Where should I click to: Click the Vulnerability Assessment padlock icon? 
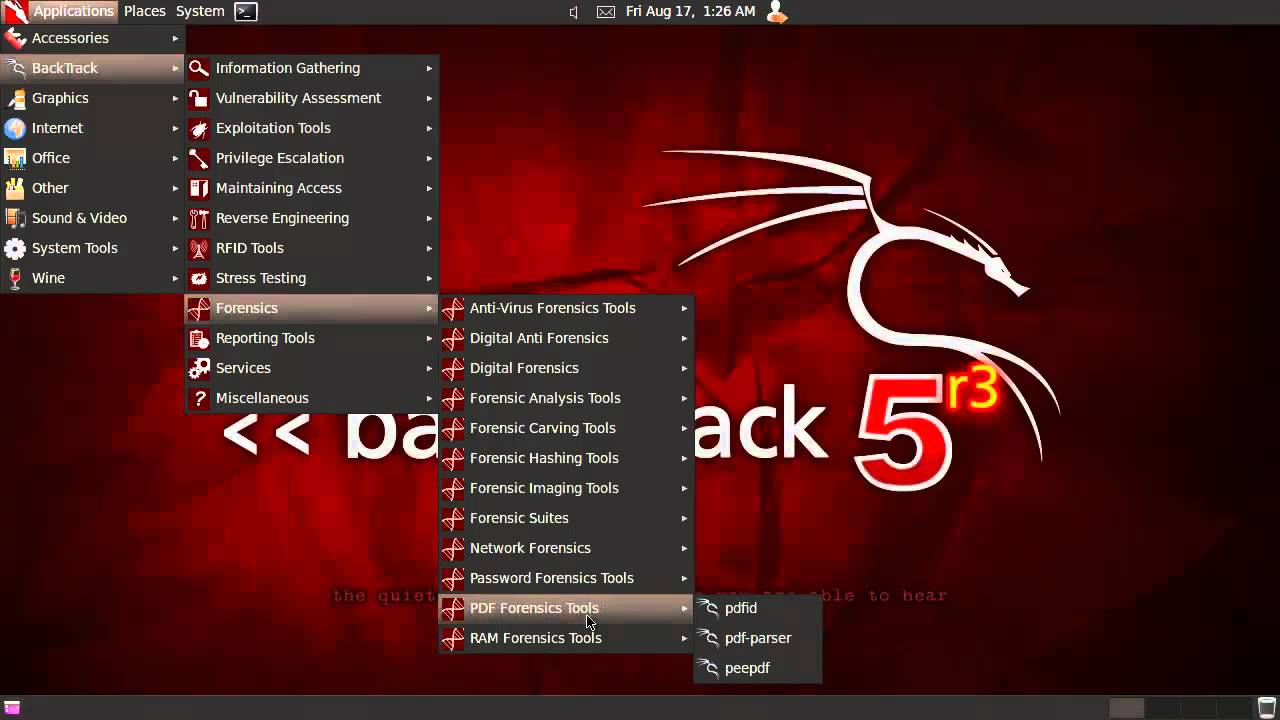[199, 98]
